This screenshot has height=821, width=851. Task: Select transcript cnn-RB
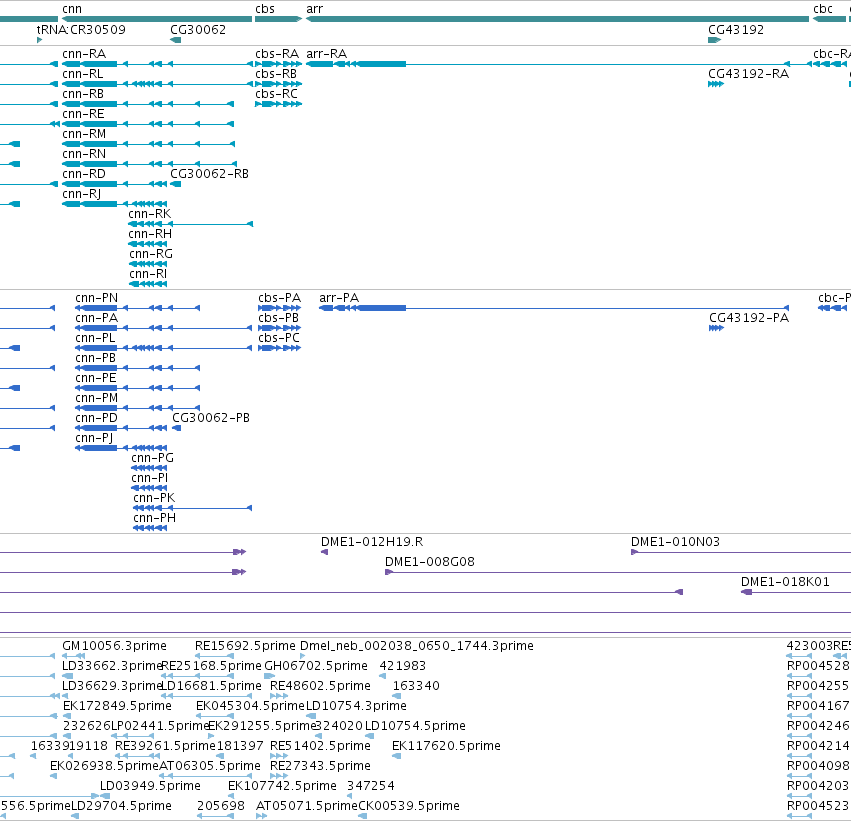coord(83,94)
